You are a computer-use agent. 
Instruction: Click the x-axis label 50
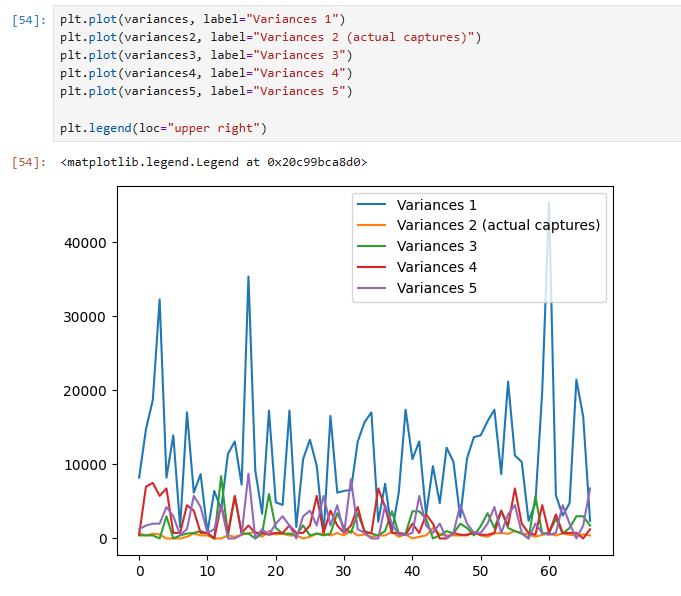coord(480,571)
